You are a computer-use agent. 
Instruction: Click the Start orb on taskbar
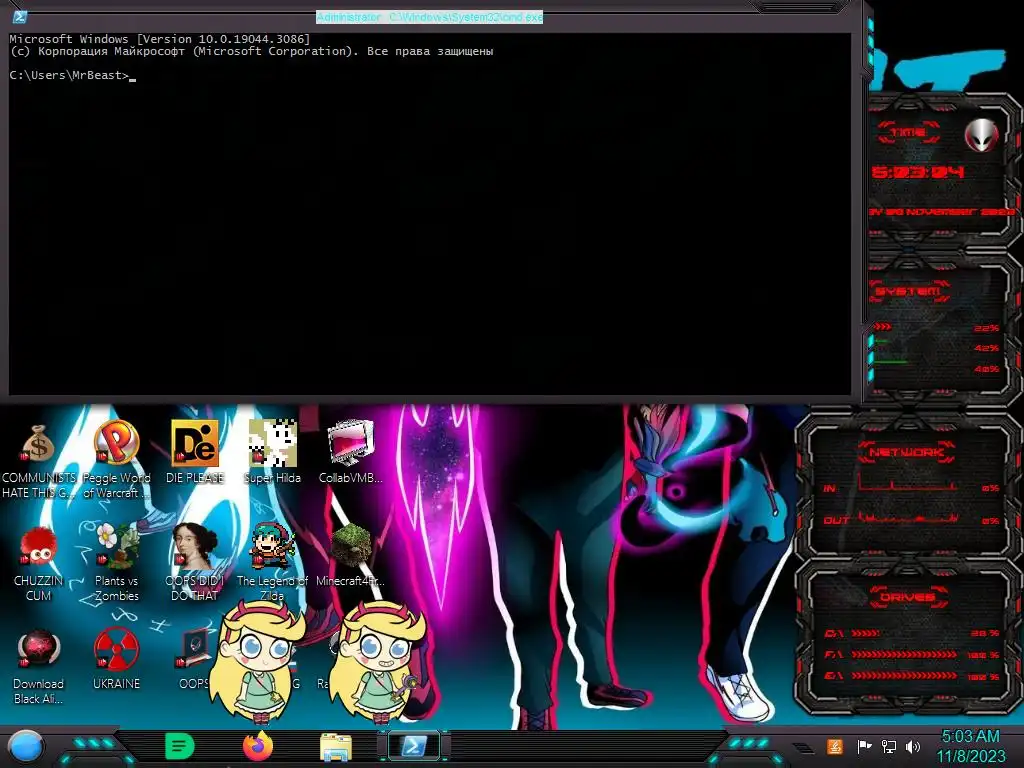25,747
